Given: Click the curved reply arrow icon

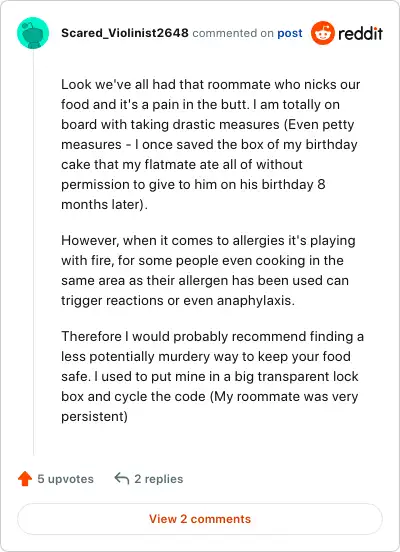Looking at the screenshot, I should point(122,478).
